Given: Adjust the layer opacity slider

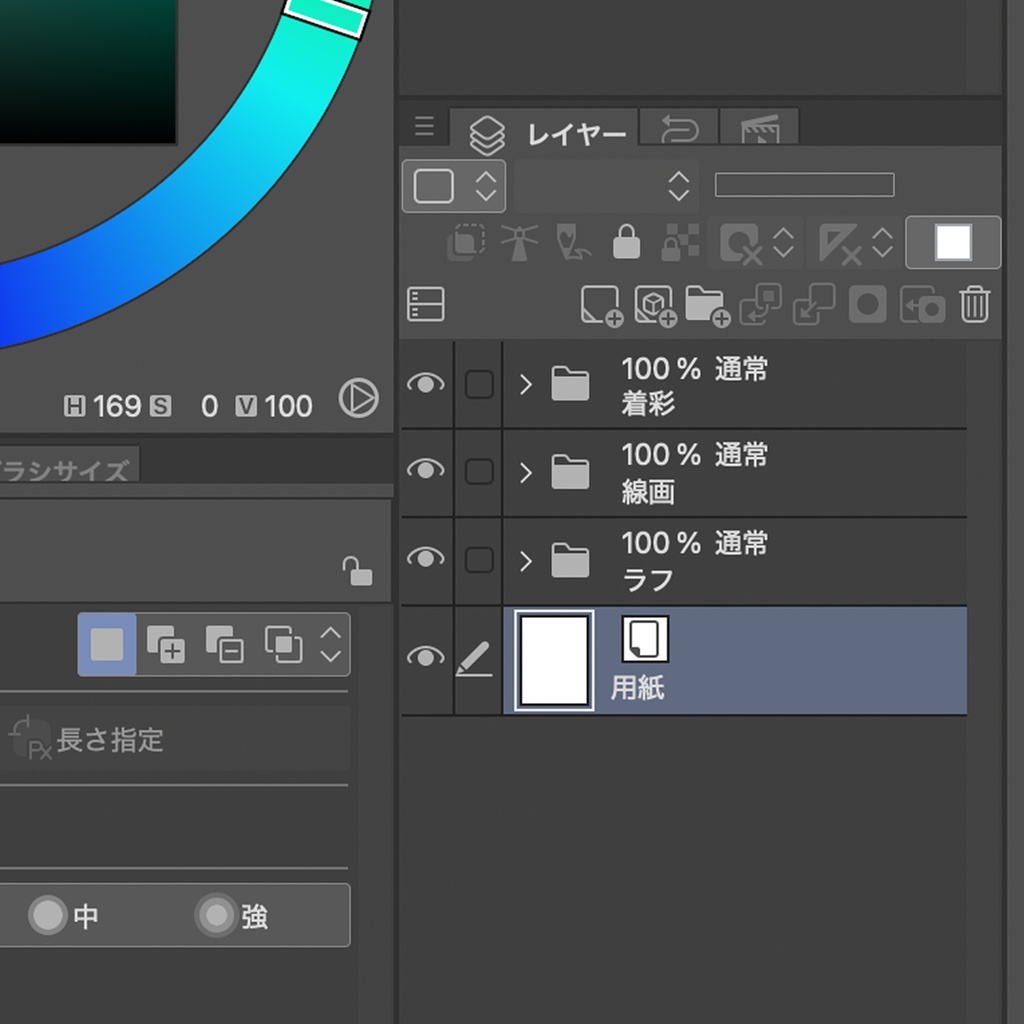Looking at the screenshot, I should tap(805, 185).
